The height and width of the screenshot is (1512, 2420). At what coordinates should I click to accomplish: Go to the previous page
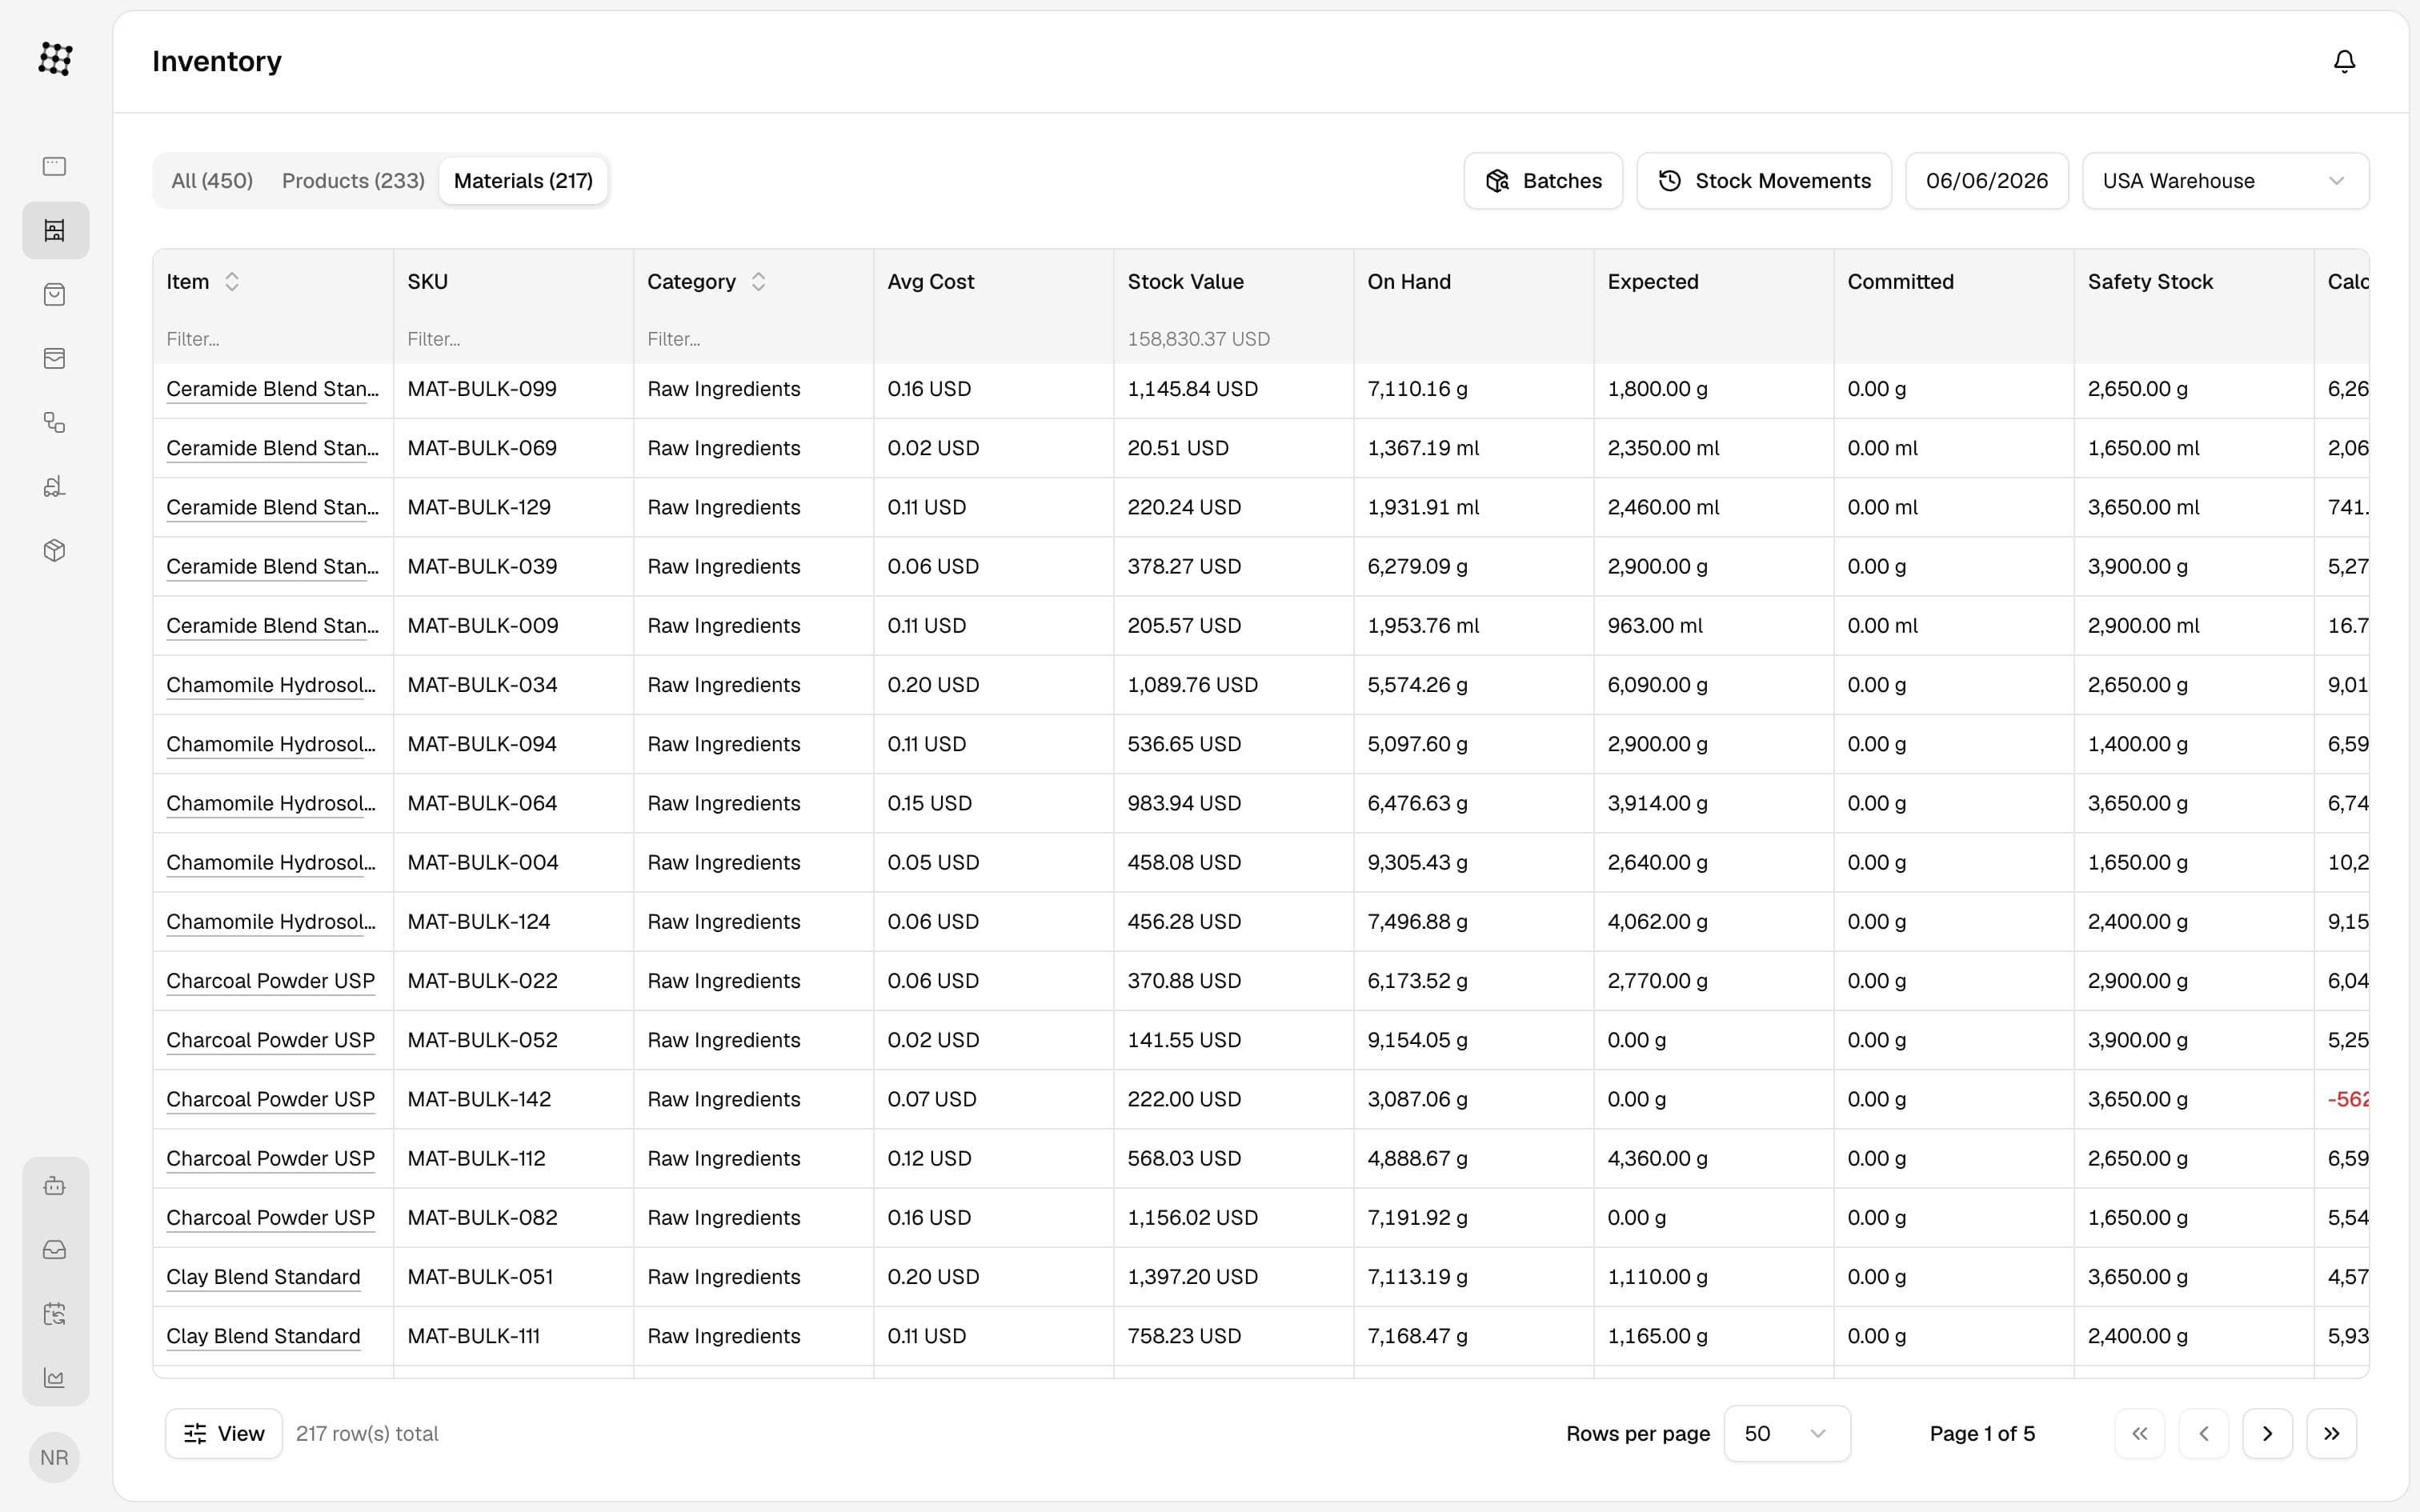2203,1433
